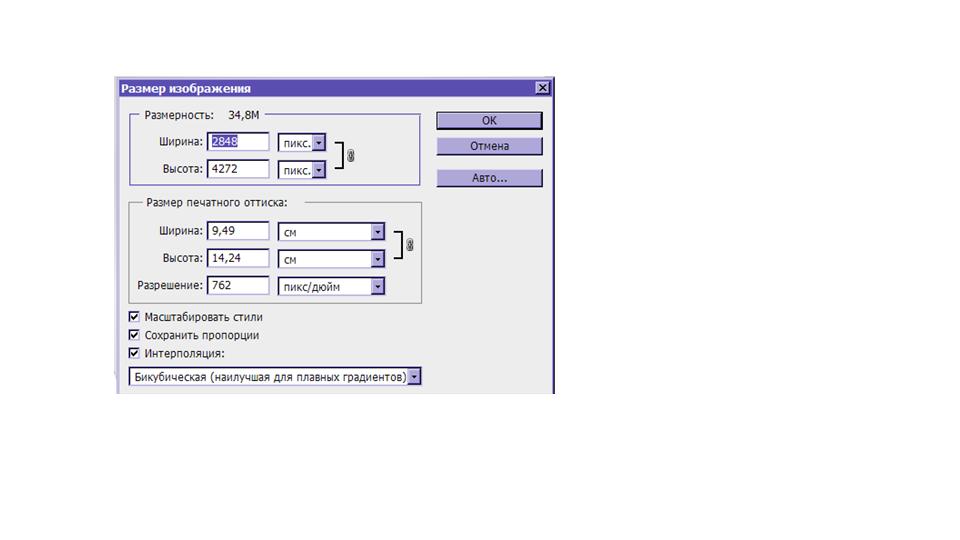960x540 pixels.
Task: Select the print width field showing 9,49
Action: point(238,231)
